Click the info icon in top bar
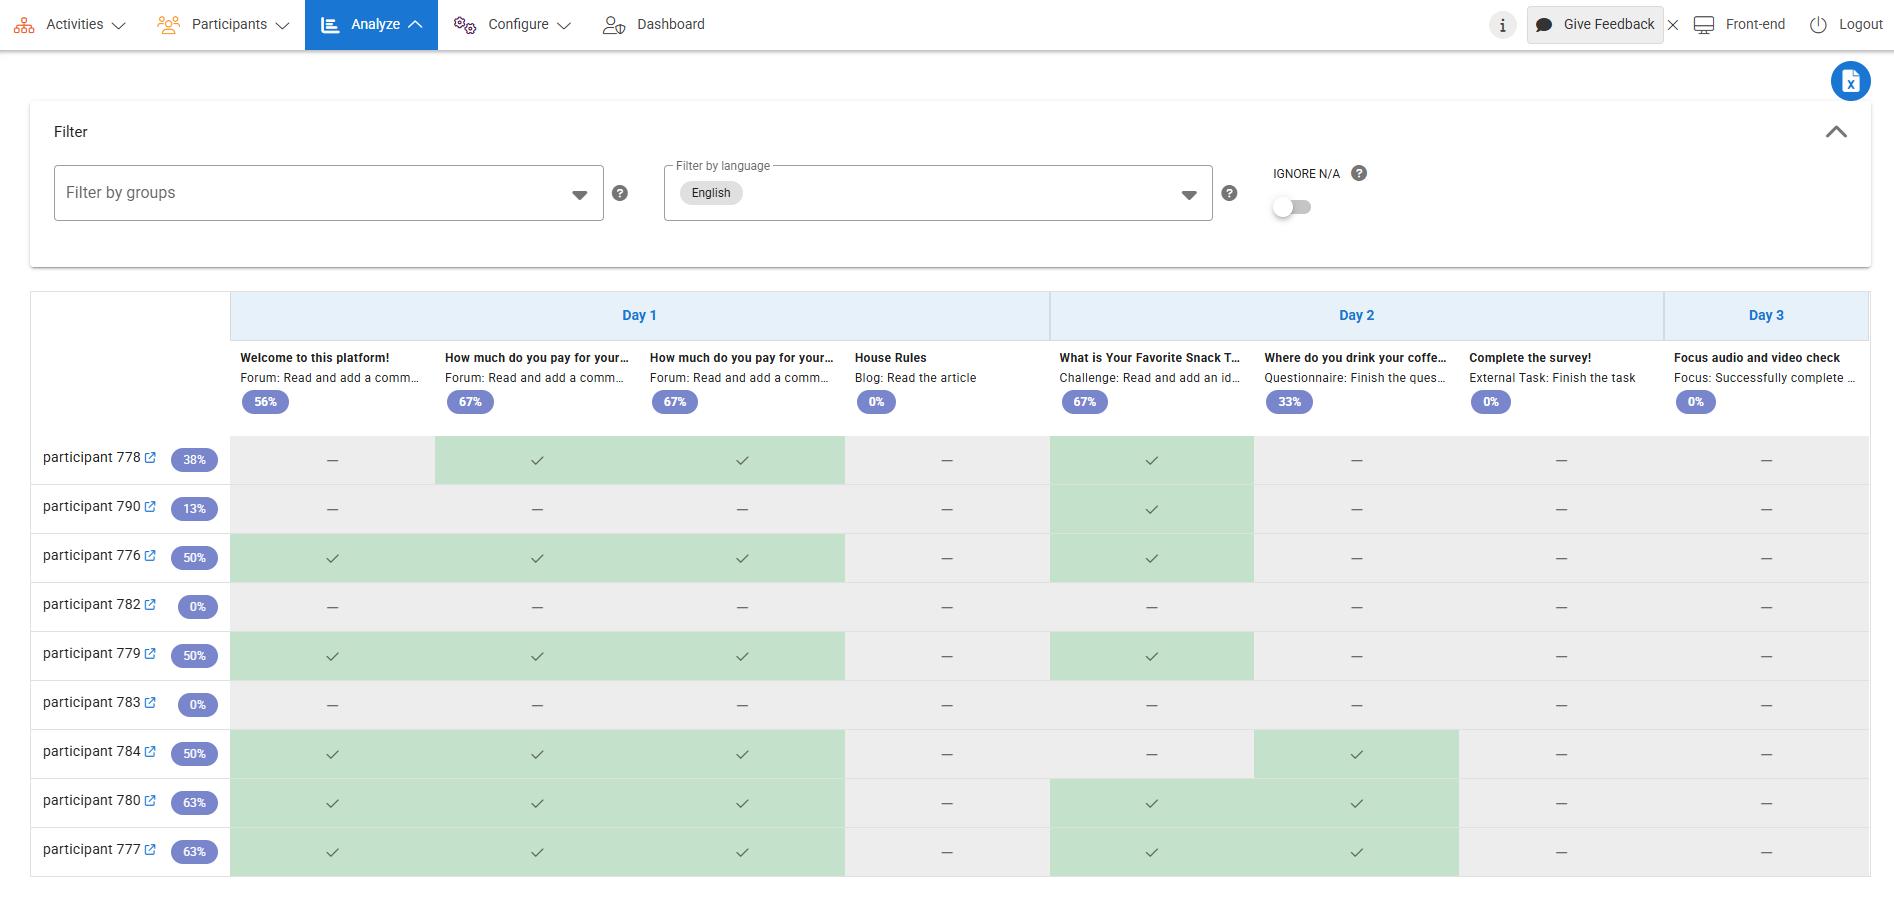This screenshot has width=1894, height=912. click(1502, 25)
